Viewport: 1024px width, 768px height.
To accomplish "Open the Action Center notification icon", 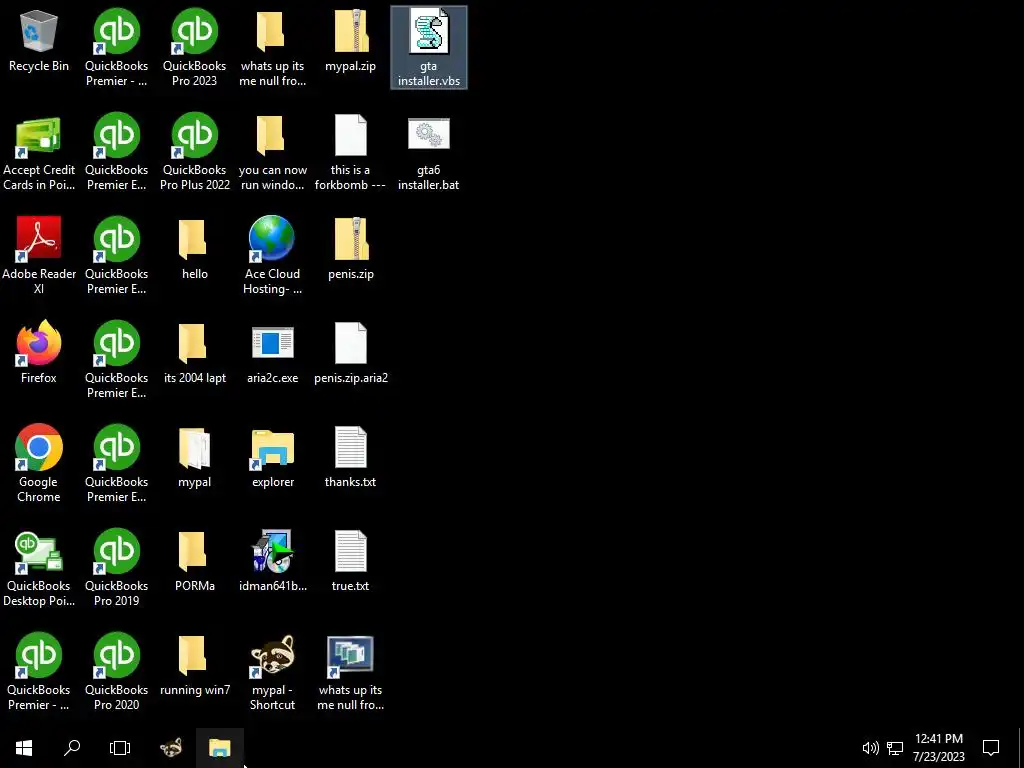I will point(991,748).
